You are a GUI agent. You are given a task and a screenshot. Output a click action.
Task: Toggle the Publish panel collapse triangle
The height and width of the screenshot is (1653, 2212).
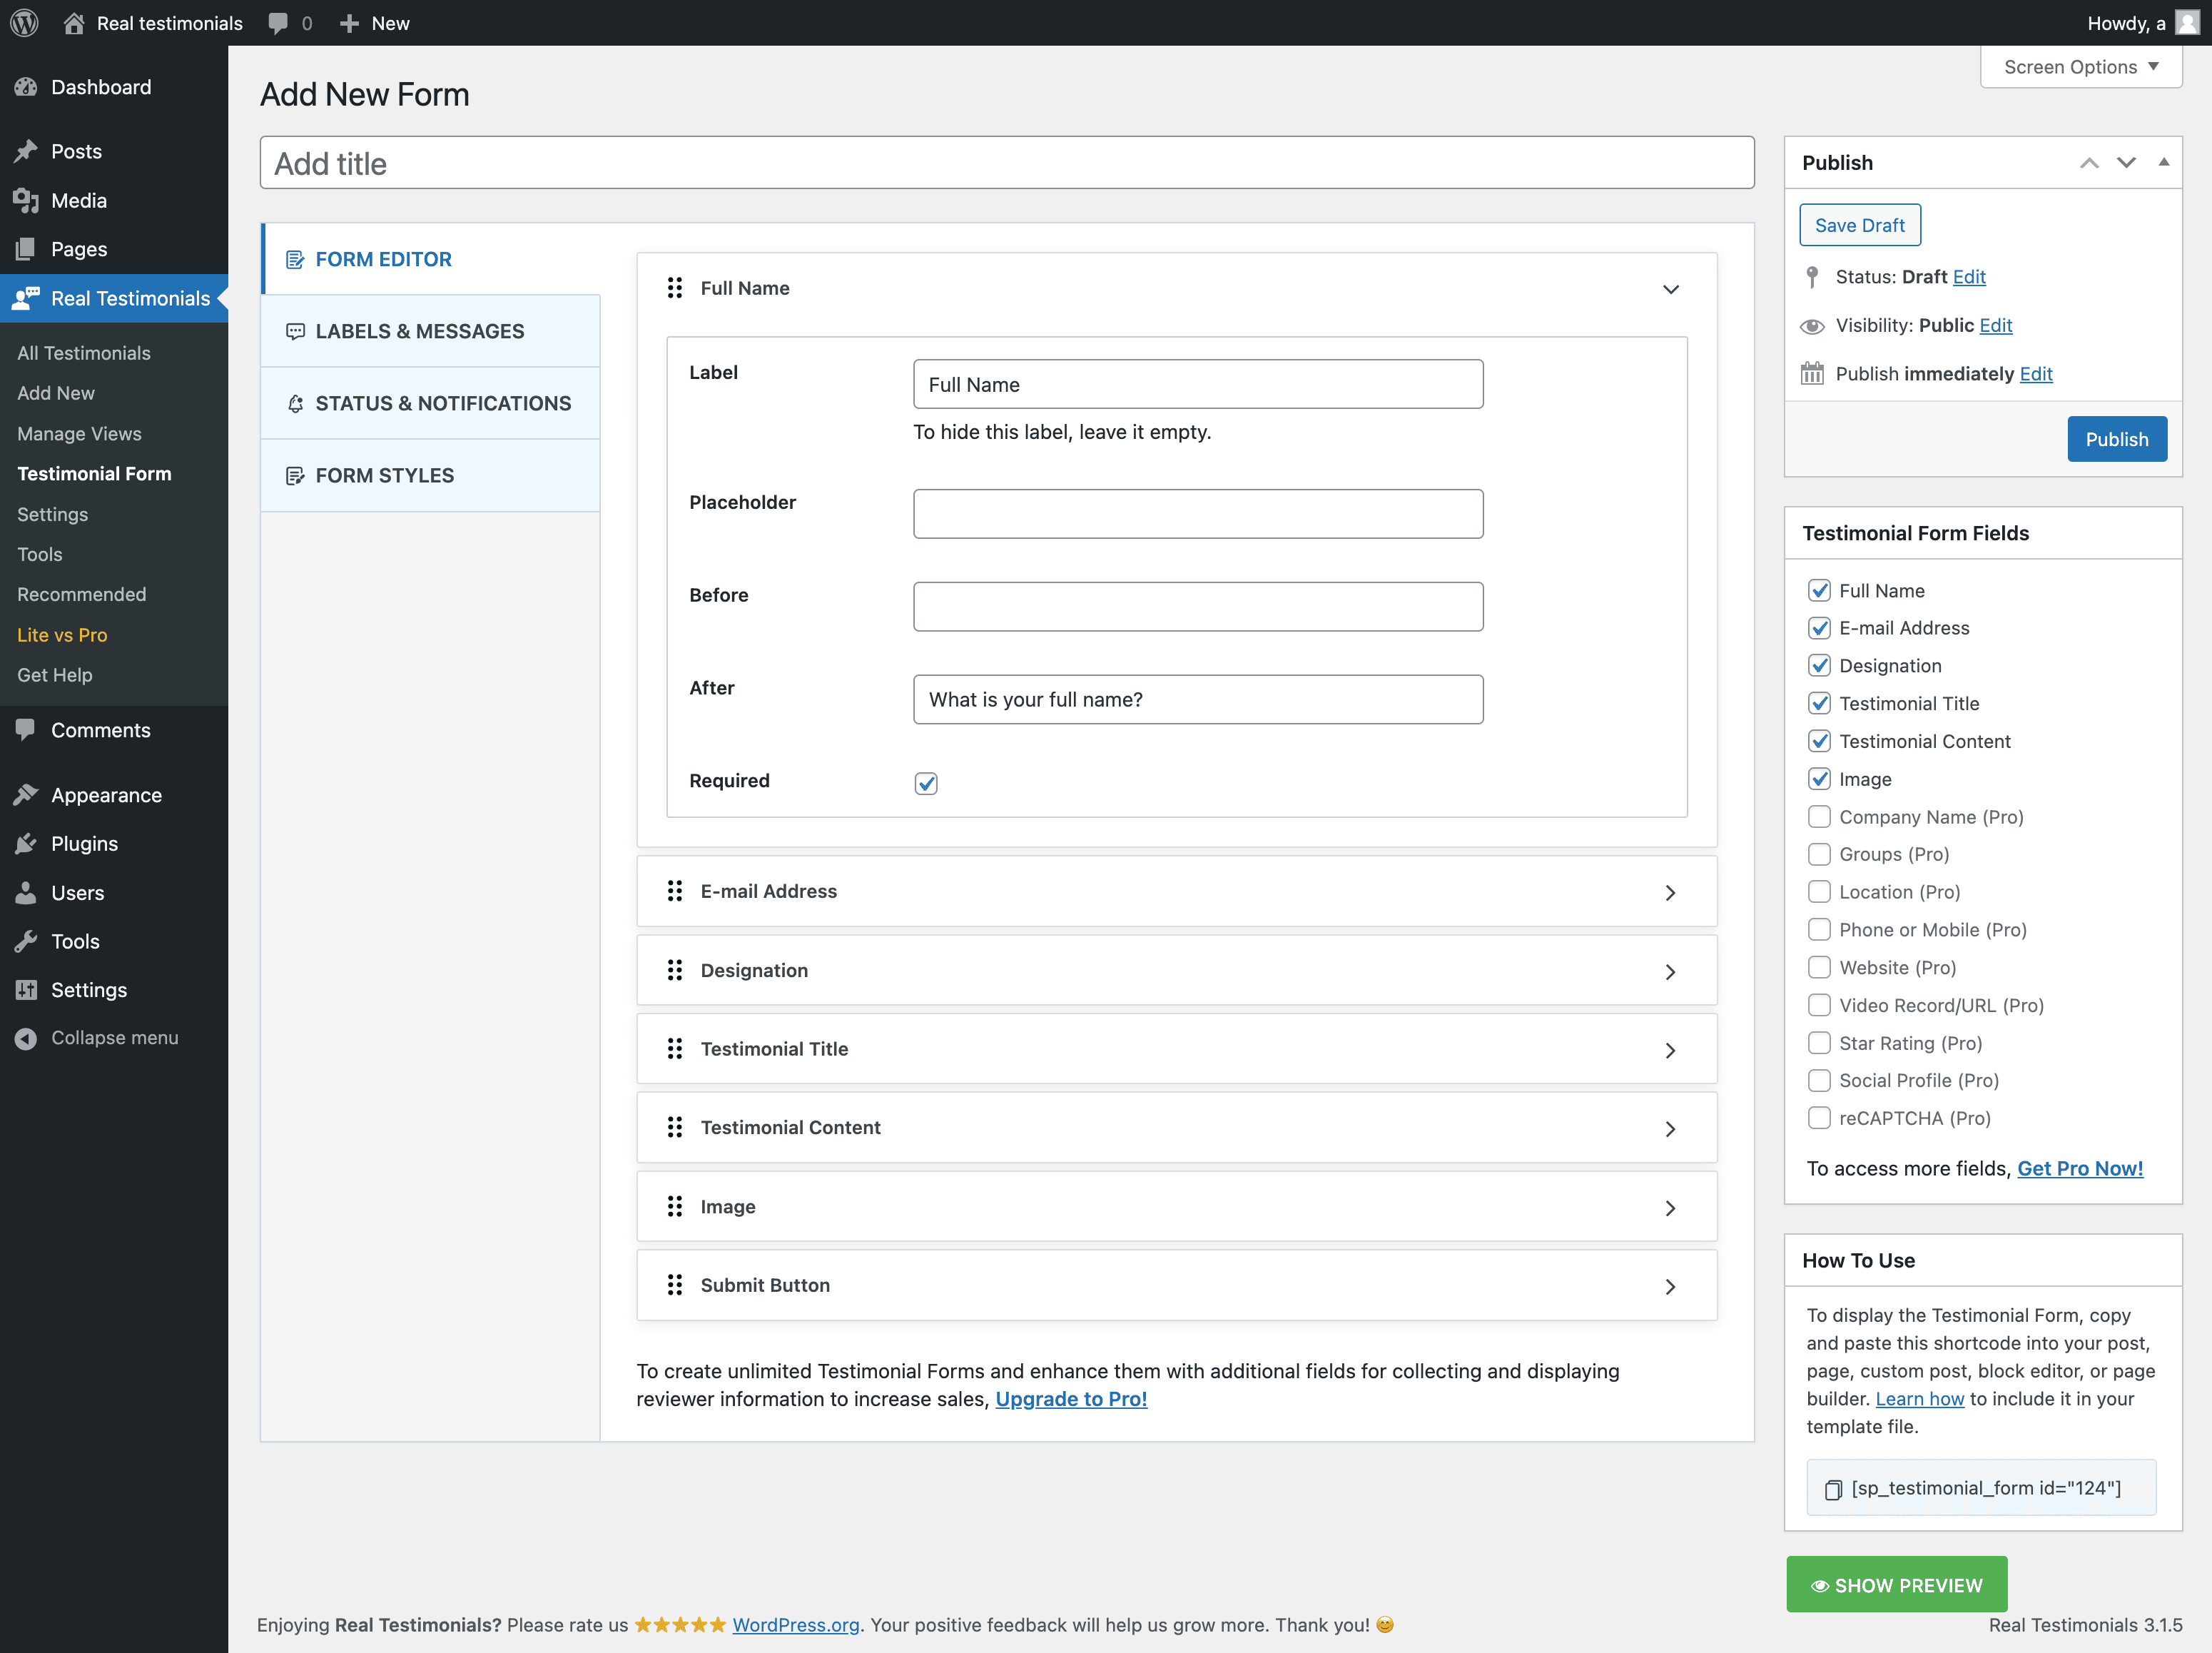point(2163,162)
